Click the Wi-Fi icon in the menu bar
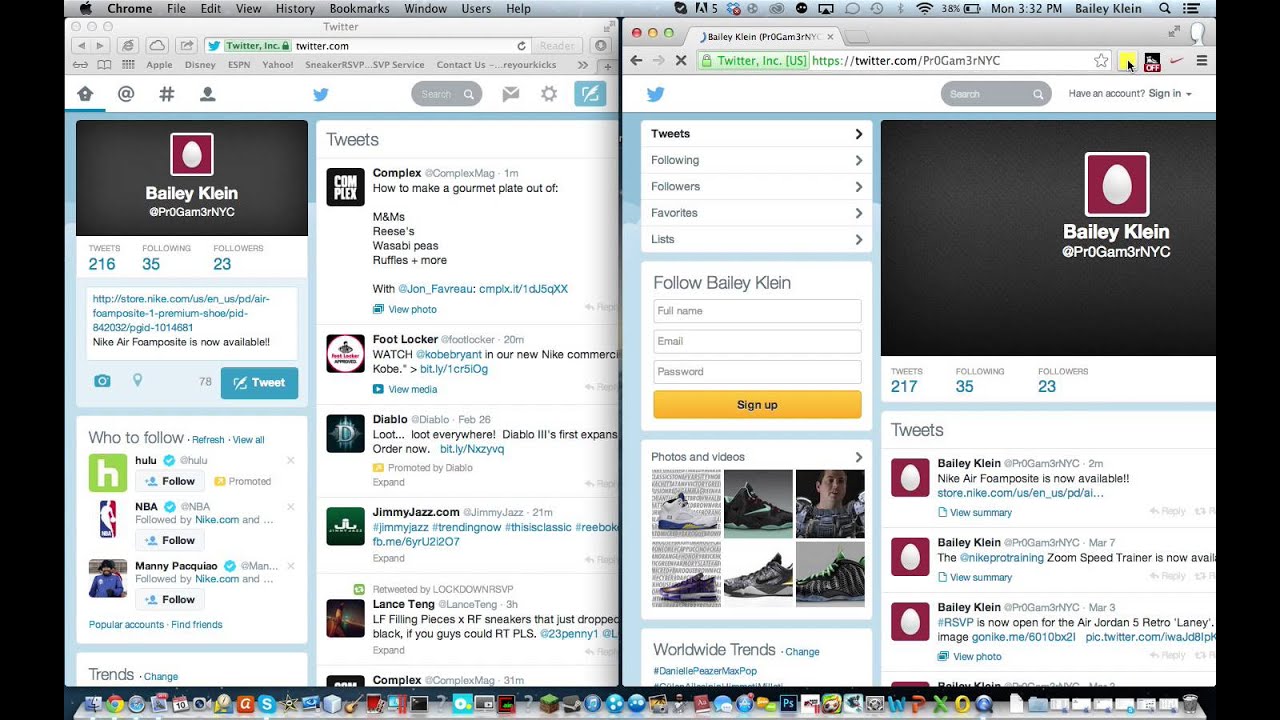The image size is (1280, 720). [x=924, y=8]
